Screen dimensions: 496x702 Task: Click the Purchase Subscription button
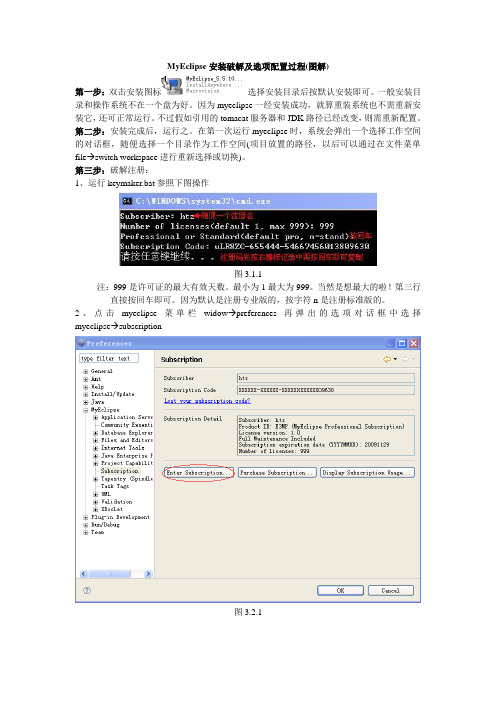coord(277,473)
